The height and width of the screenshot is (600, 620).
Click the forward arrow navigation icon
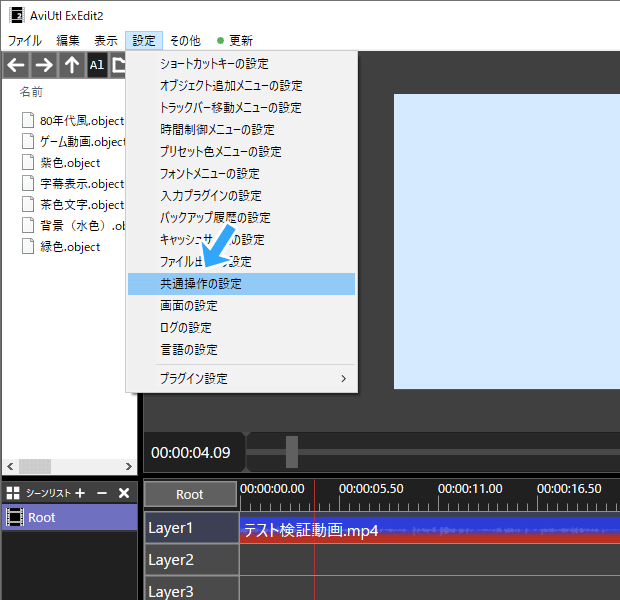pos(44,64)
